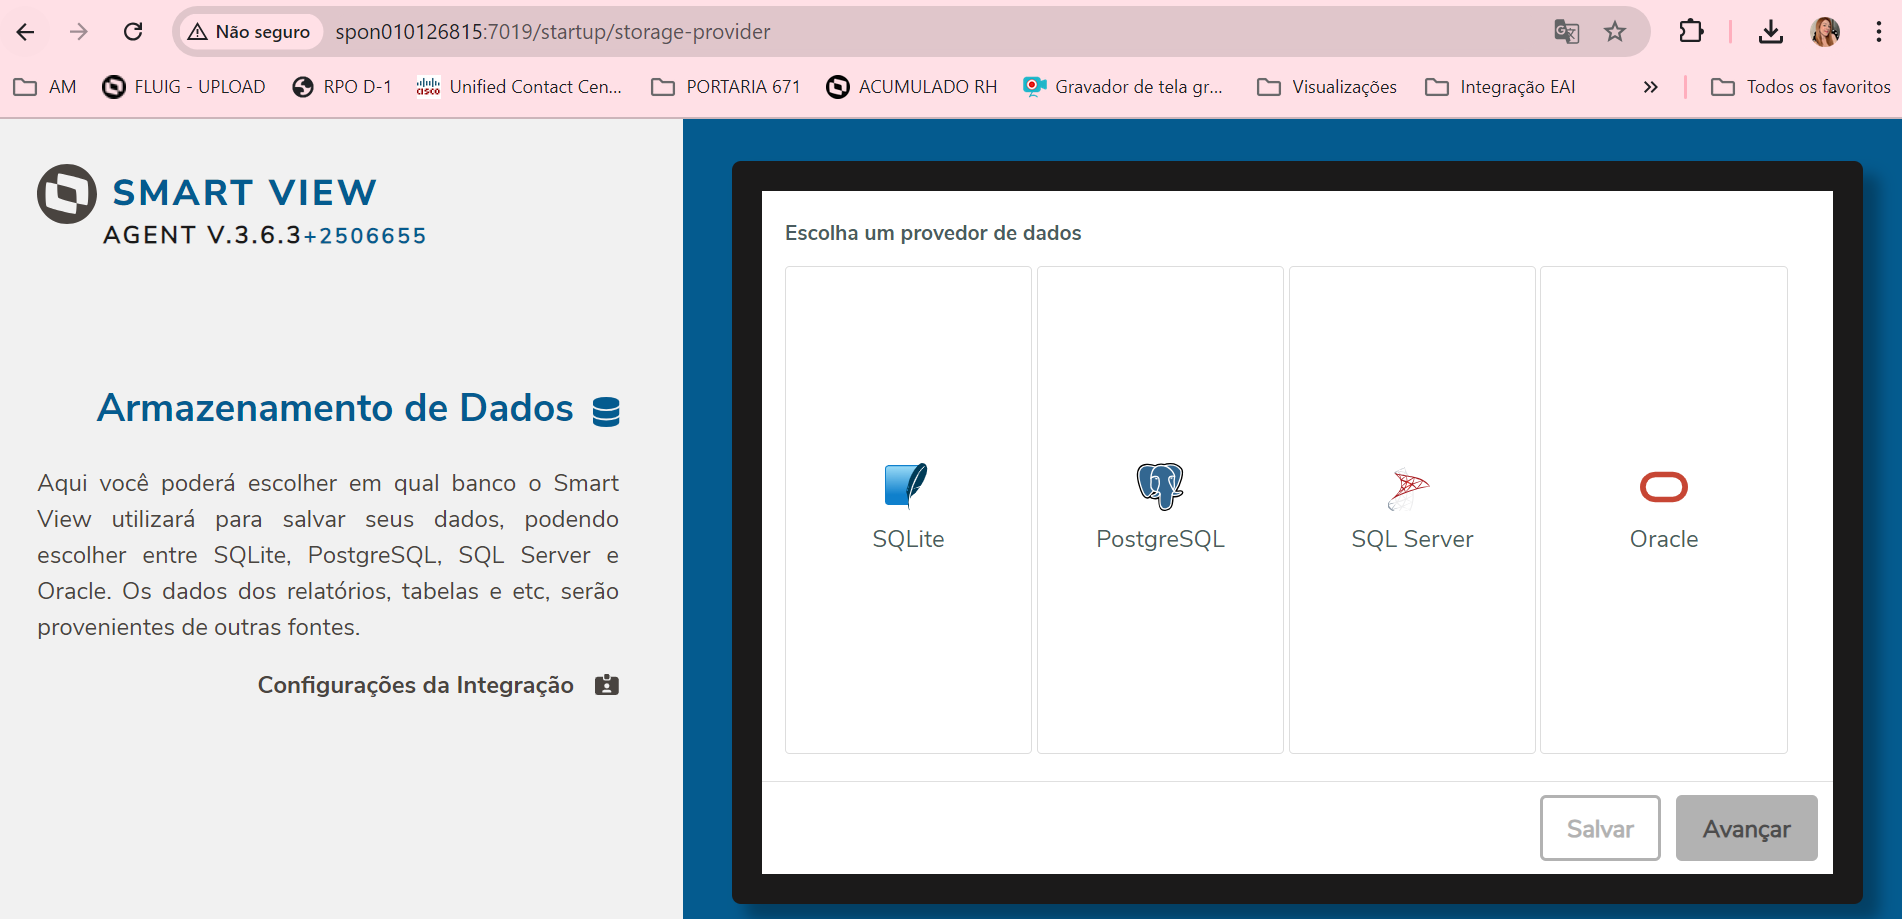The image size is (1902, 919).
Task: Click the agent version number +2506655
Action: (365, 236)
